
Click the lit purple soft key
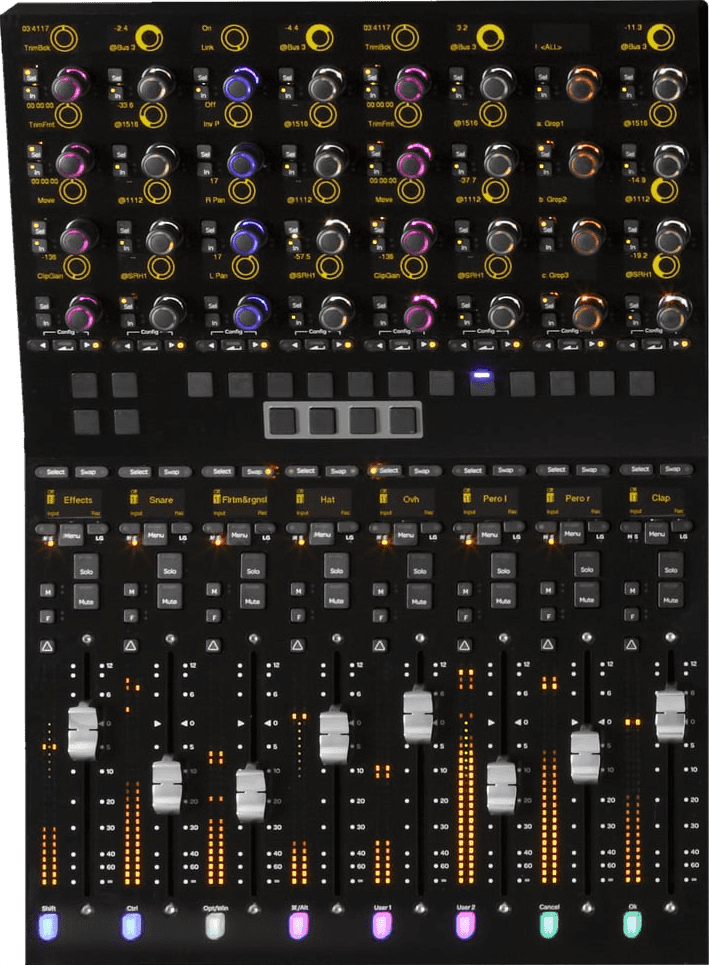click(x=481, y=382)
